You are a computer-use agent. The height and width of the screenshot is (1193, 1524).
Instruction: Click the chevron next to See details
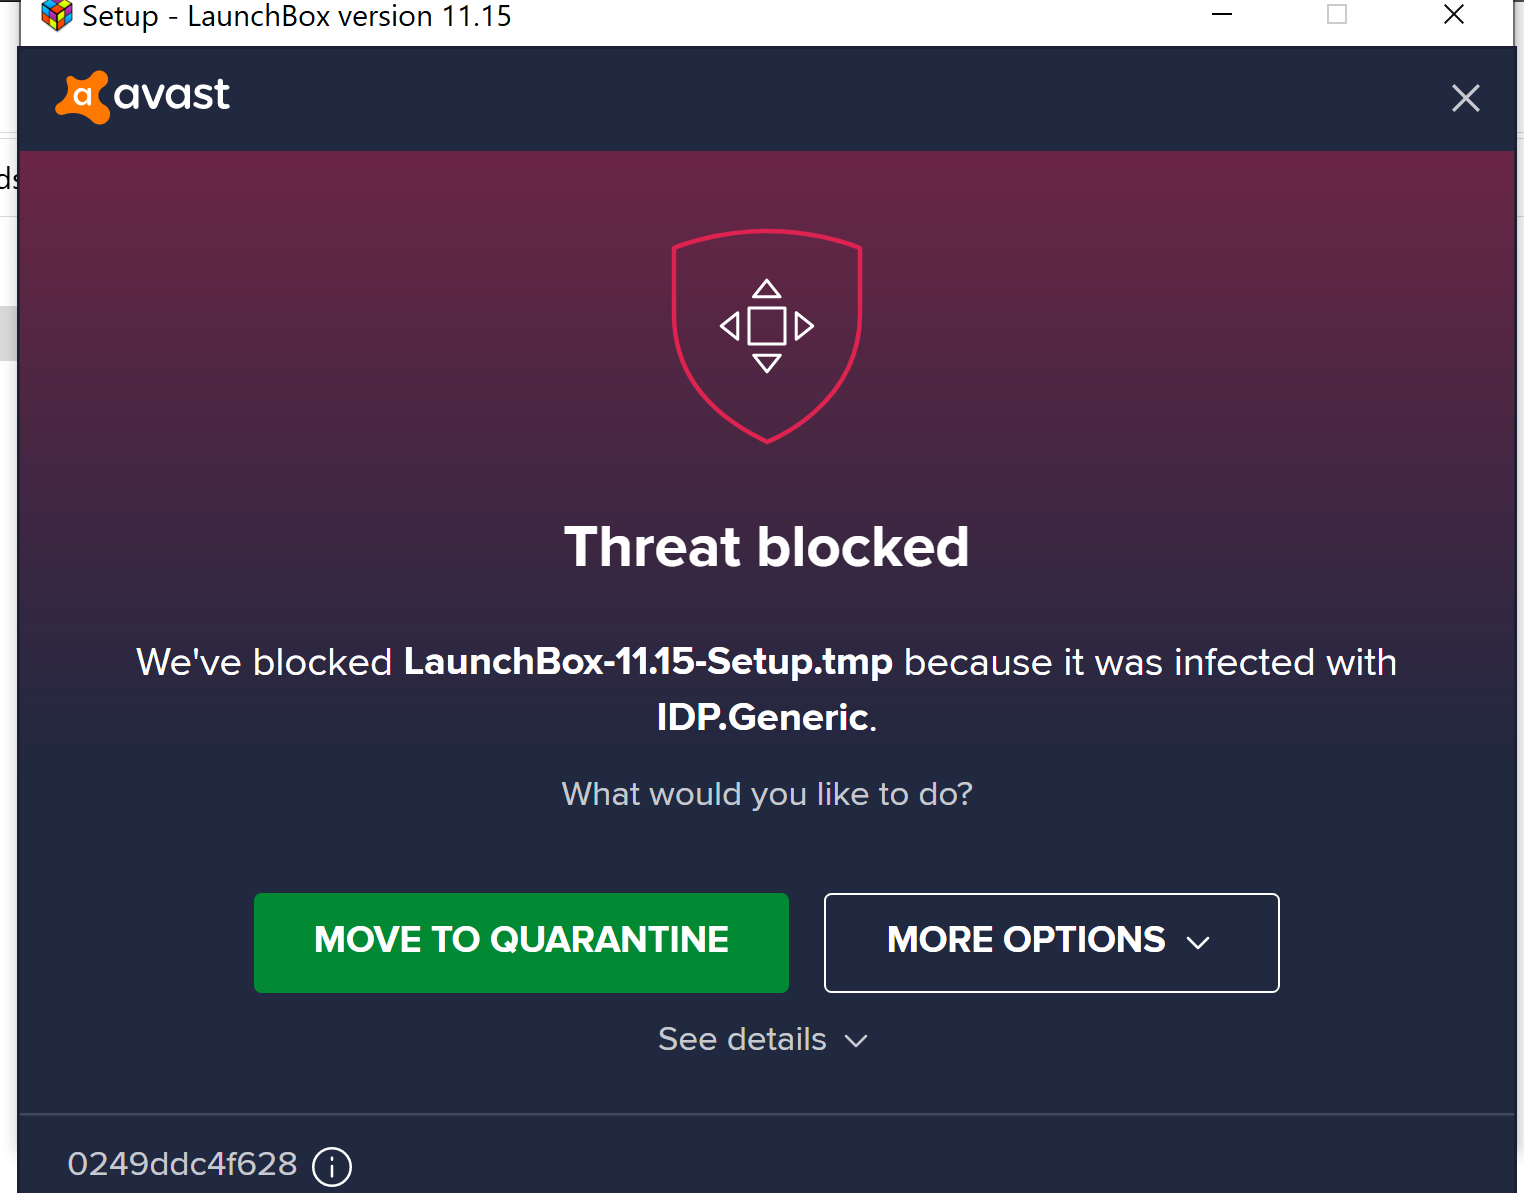(856, 1041)
